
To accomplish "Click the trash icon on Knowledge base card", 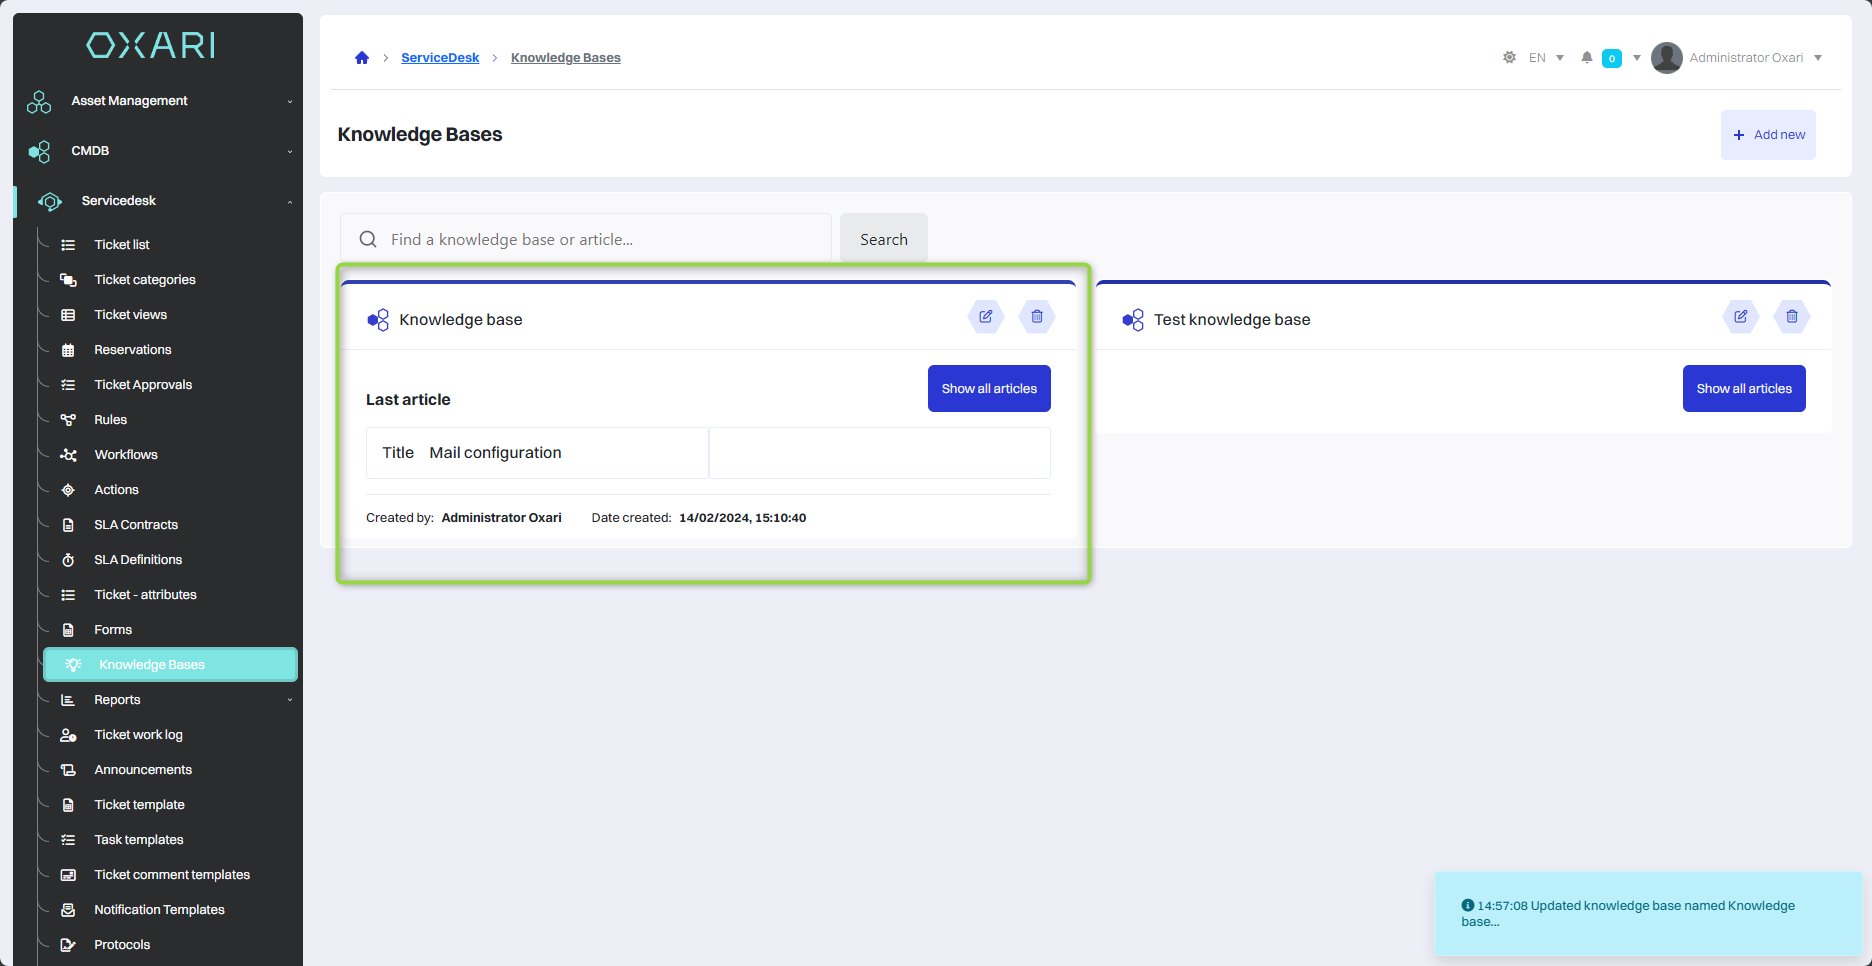I will (1036, 317).
